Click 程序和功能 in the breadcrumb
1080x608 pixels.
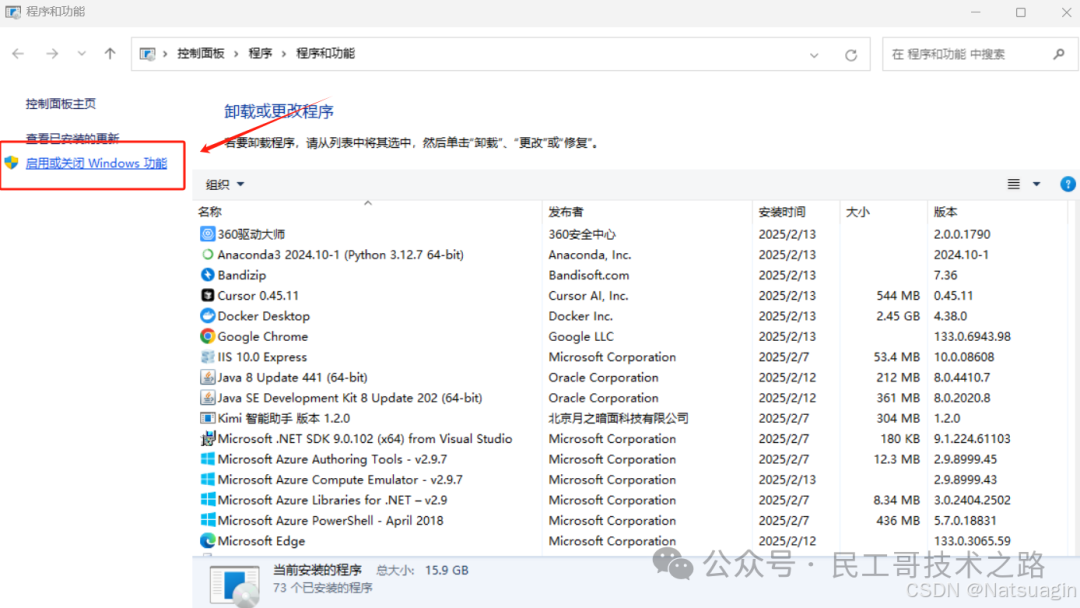pos(325,54)
